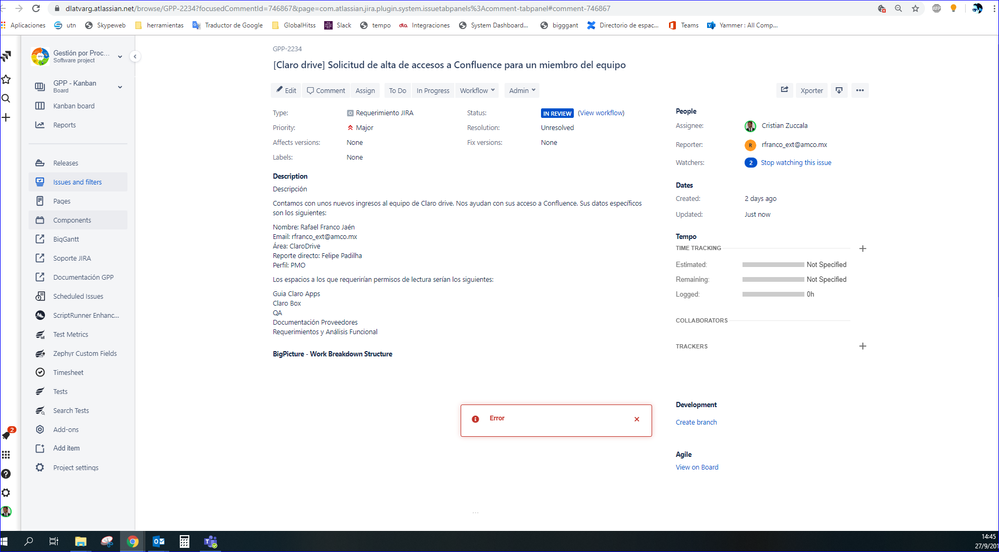Click the share issue icon
Image resolution: width=999 pixels, height=552 pixels.
click(784, 91)
